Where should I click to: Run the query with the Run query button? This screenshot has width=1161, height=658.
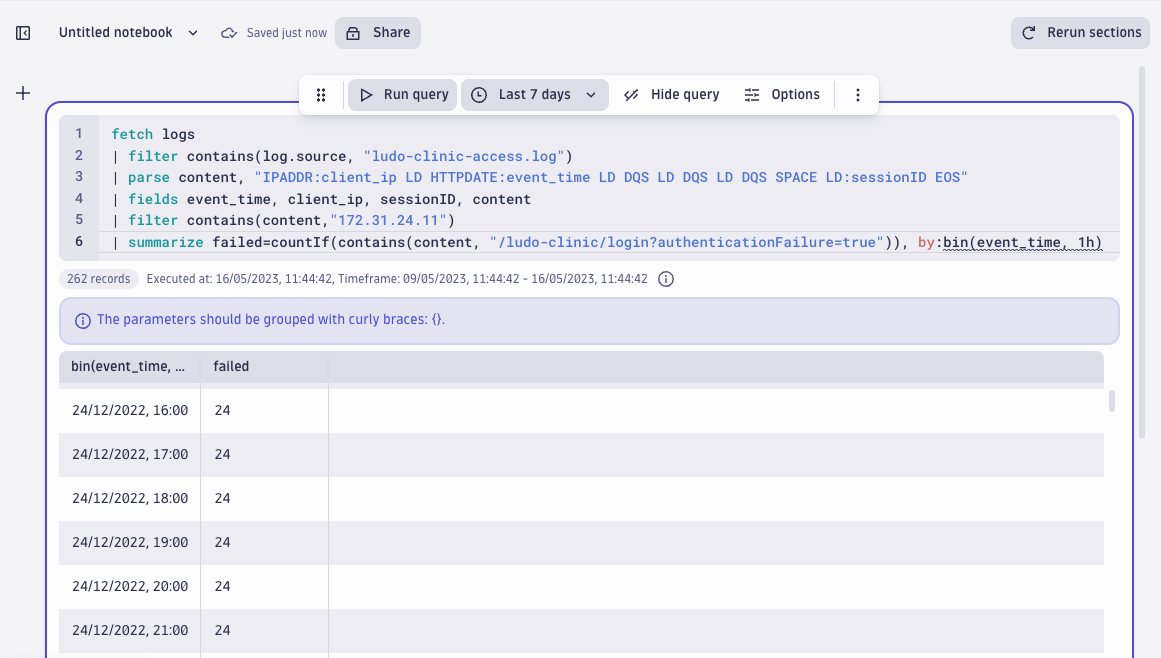click(402, 94)
